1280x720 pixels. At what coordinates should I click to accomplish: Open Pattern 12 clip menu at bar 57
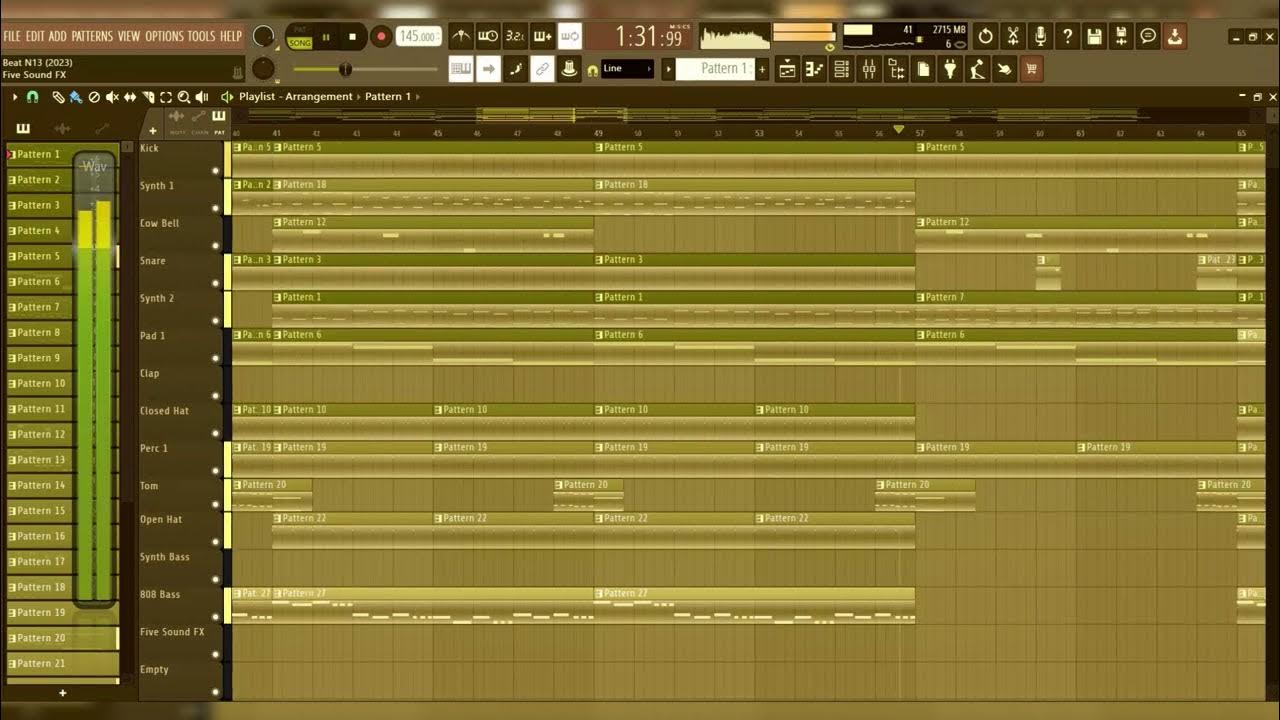(x=920, y=222)
